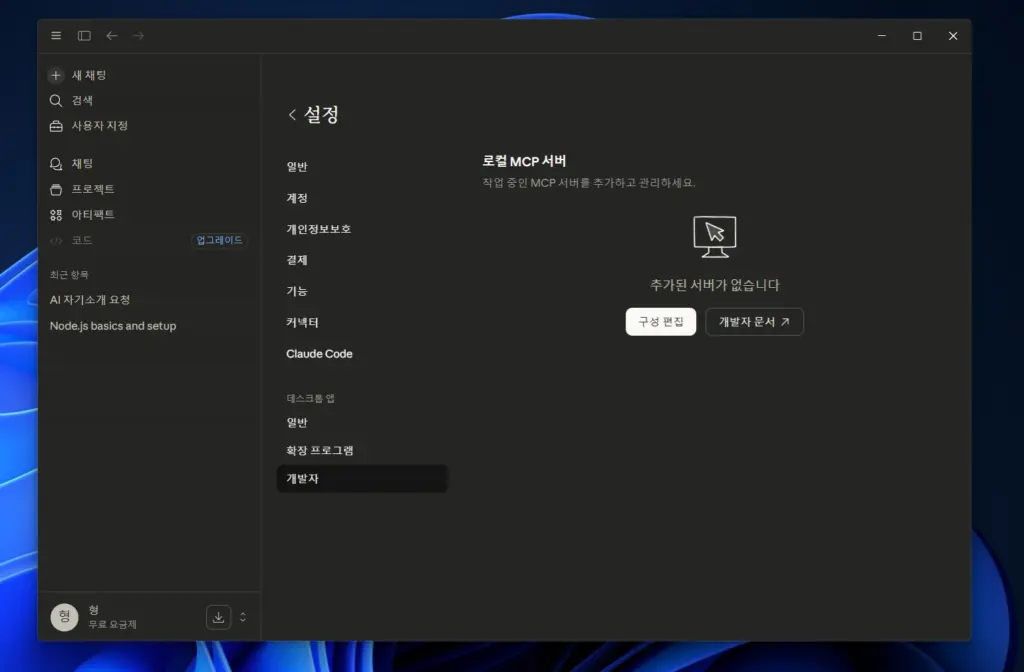This screenshot has height=672, width=1024.
Task: Select the 개발자 settings tab
Action: 362,479
